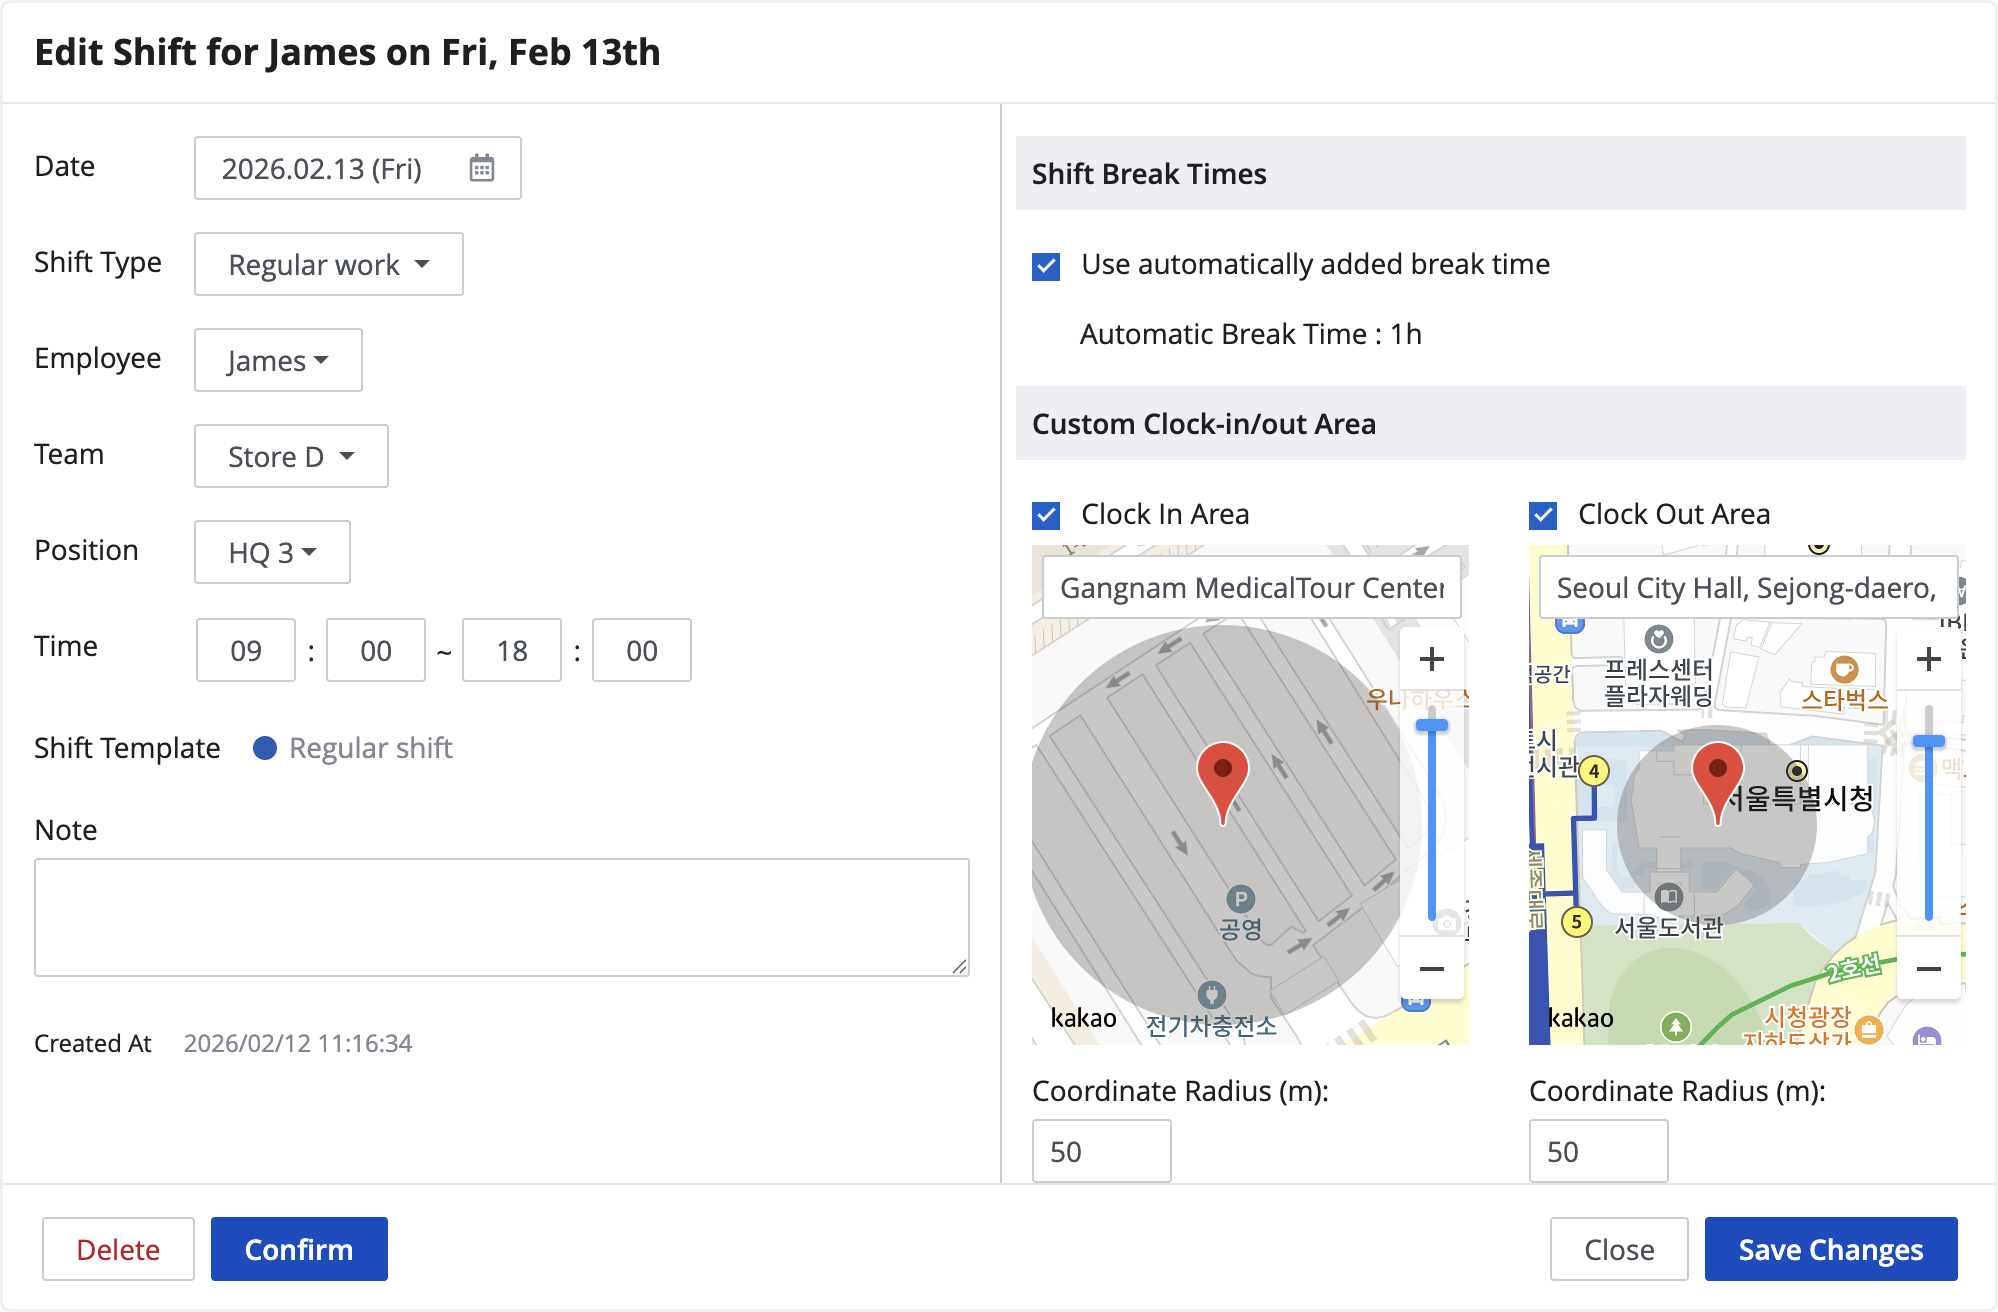Uncheck automatically added break time
The height and width of the screenshot is (1312, 1998).
(1046, 266)
